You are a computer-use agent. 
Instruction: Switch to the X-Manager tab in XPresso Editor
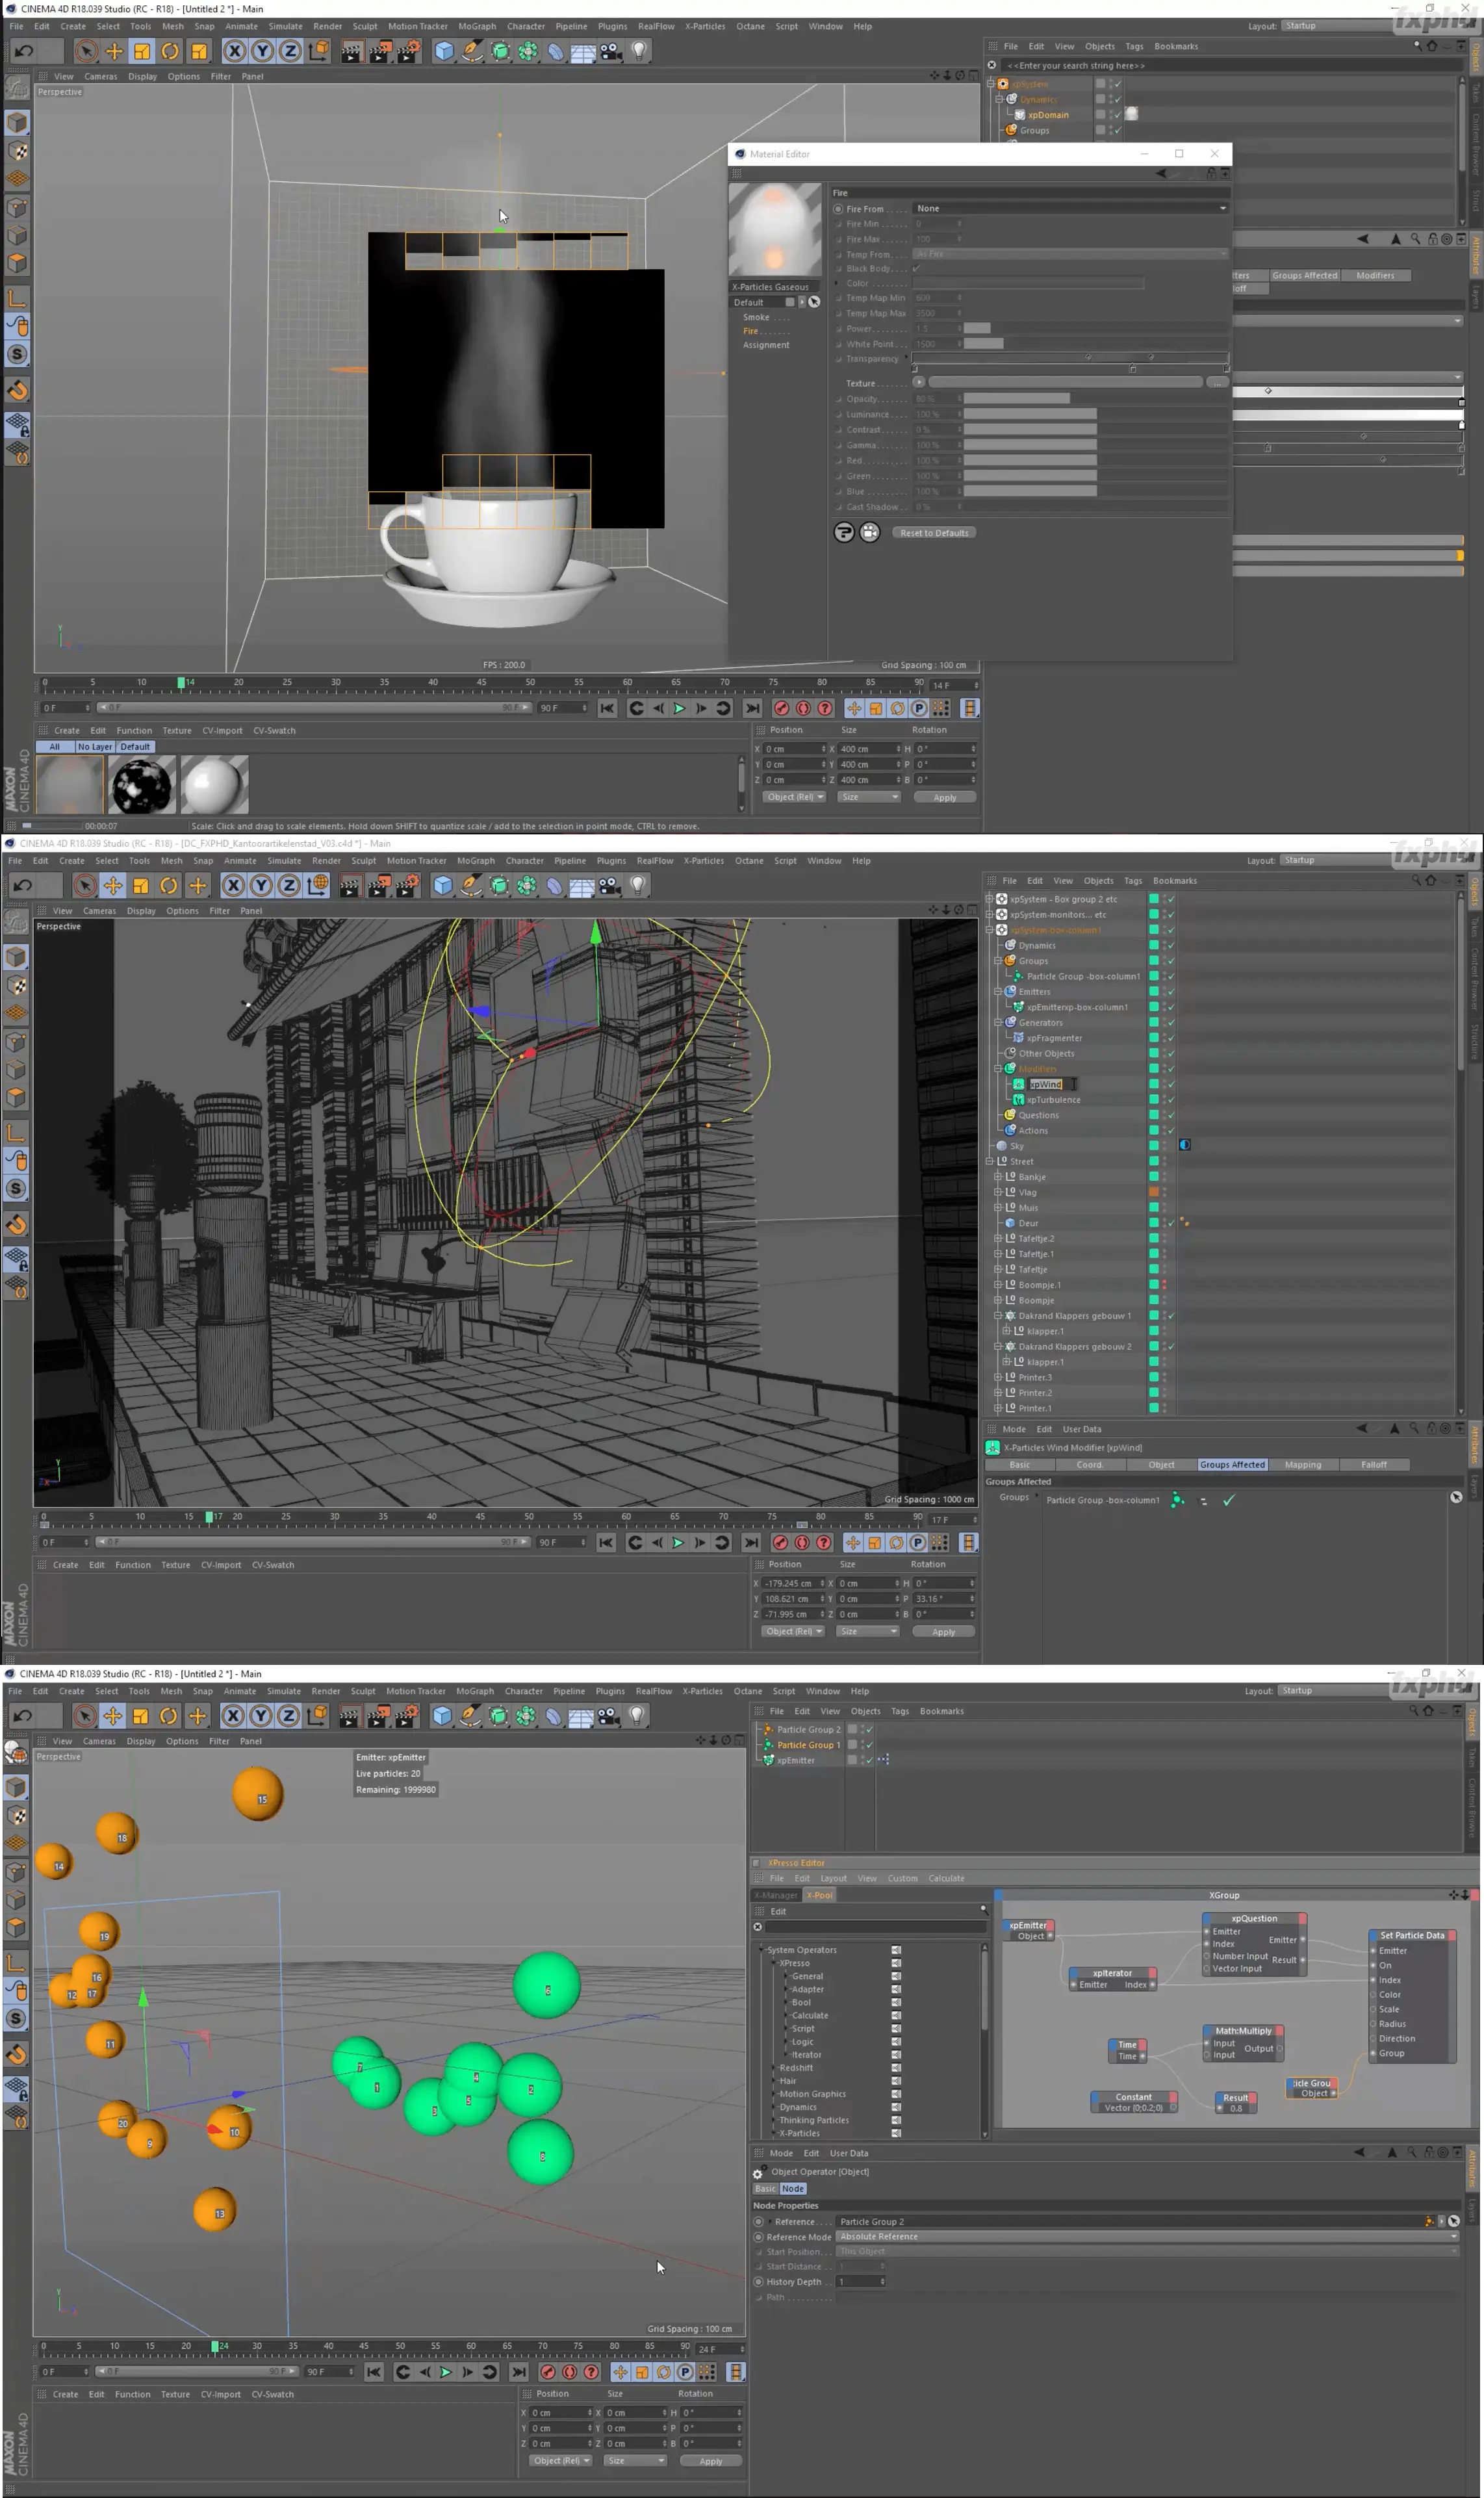click(x=776, y=1895)
